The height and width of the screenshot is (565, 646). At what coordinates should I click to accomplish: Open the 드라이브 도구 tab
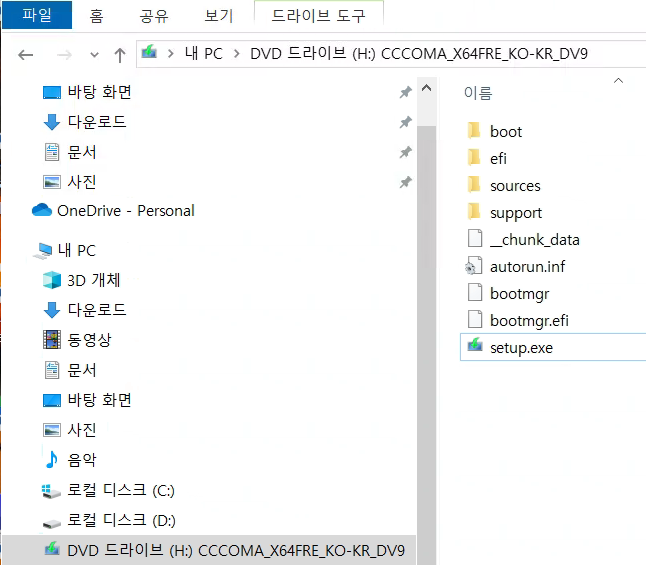click(x=318, y=16)
